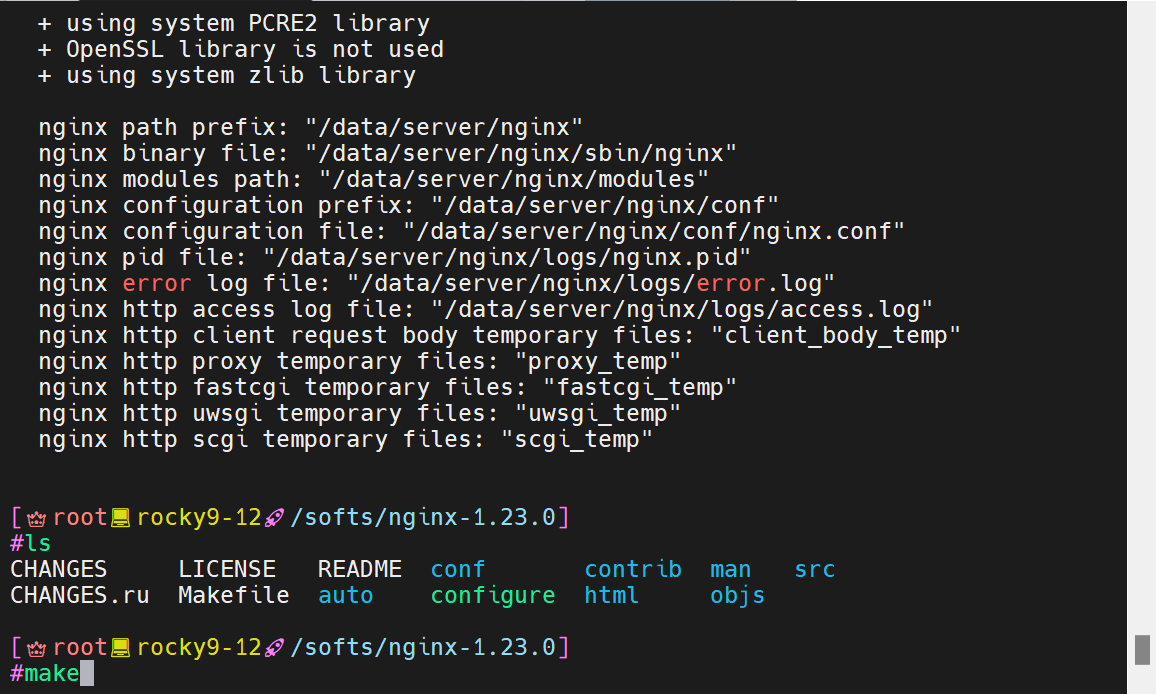Click the 'using system zlib library' line
Image resolution: width=1156 pixels, height=694 pixels.
click(x=226, y=75)
